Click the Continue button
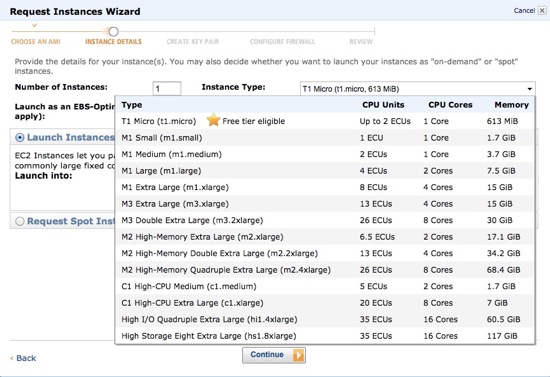Image resolution: width=550 pixels, height=377 pixels. pos(274,355)
